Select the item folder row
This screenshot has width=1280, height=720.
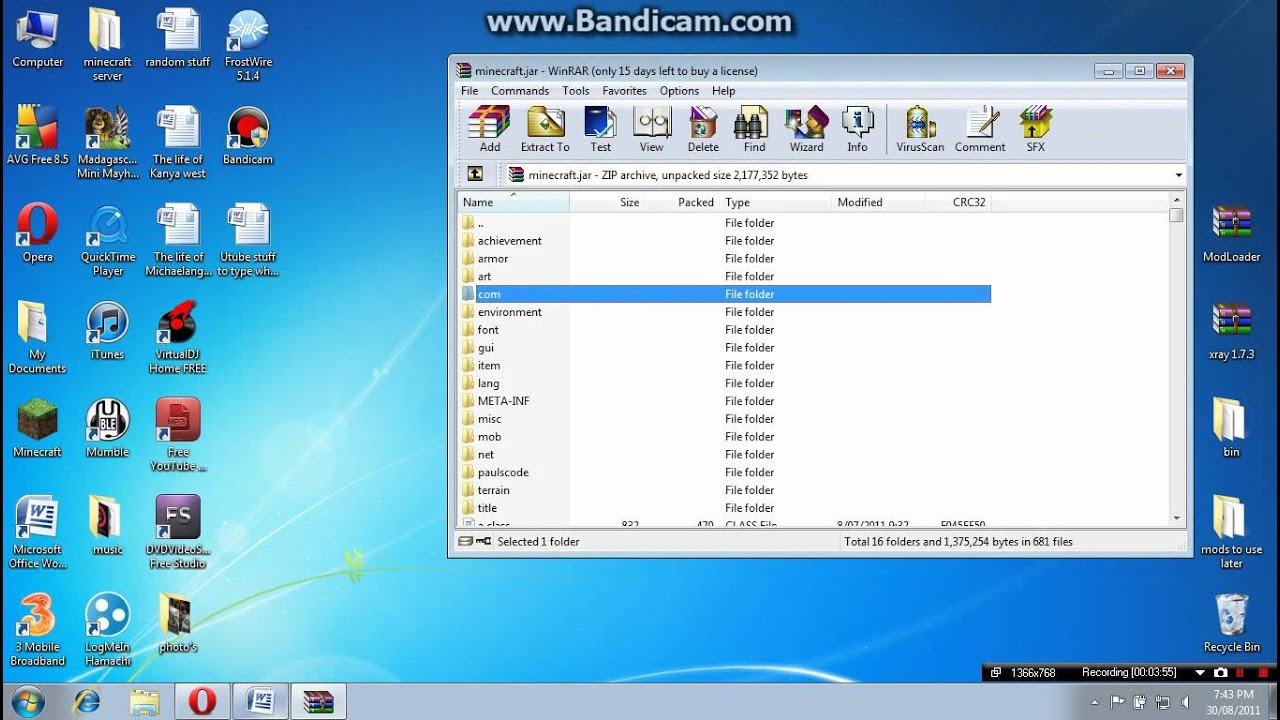(x=725, y=366)
